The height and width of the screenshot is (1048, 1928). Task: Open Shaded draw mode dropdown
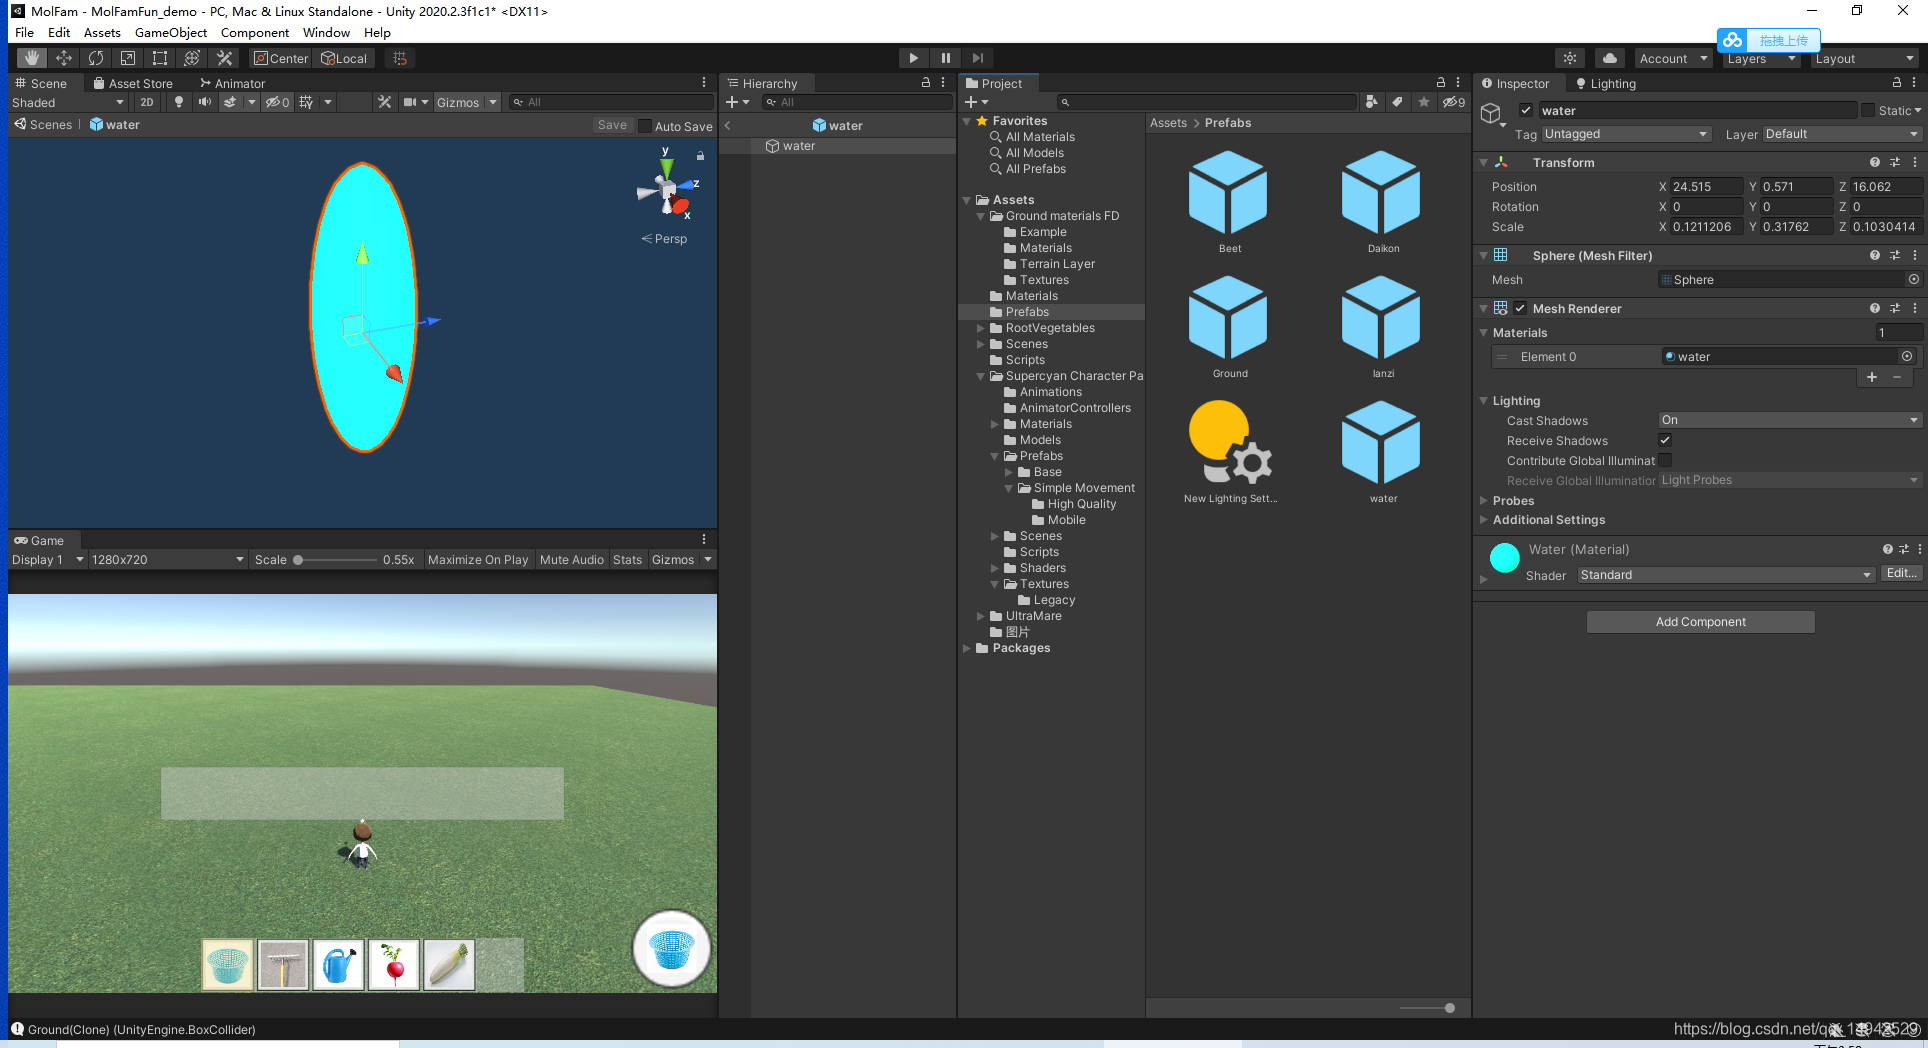[x=68, y=102]
